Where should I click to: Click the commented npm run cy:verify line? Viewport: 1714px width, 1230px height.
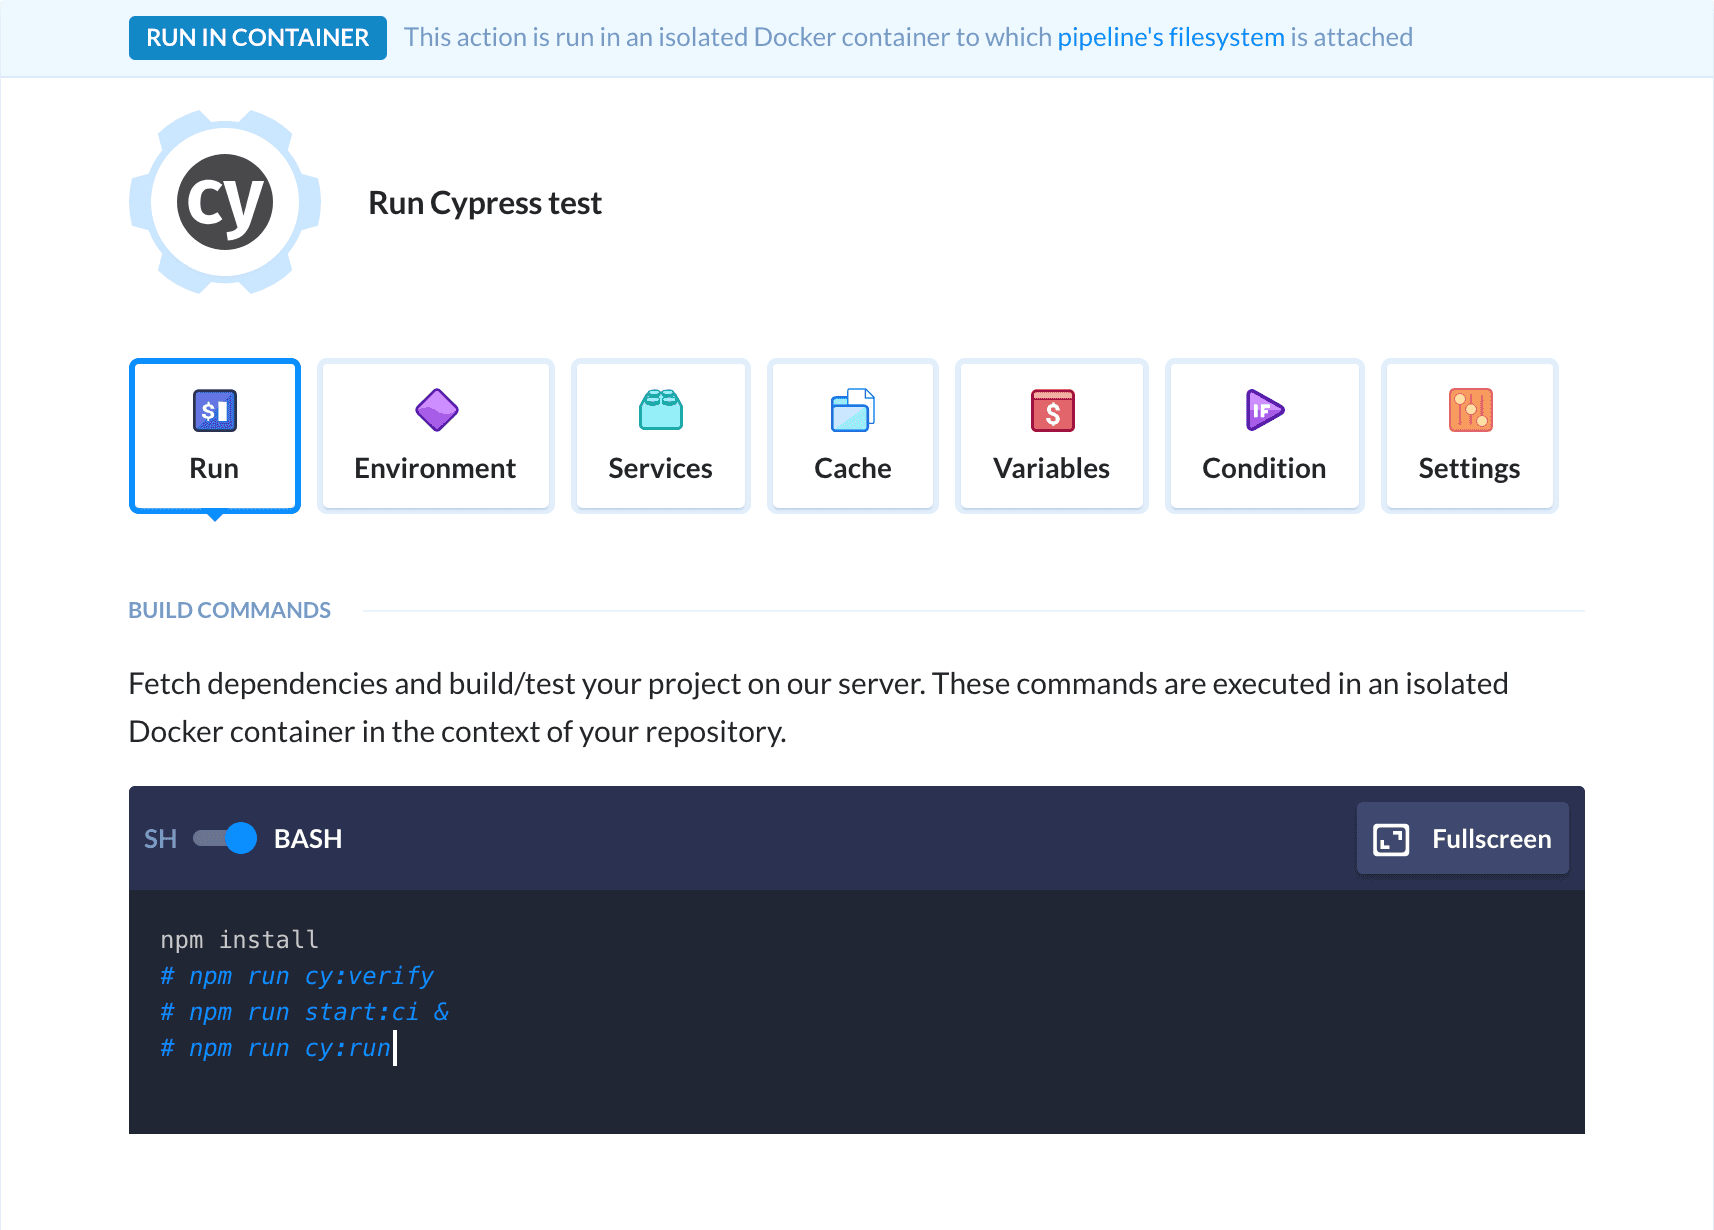(298, 976)
